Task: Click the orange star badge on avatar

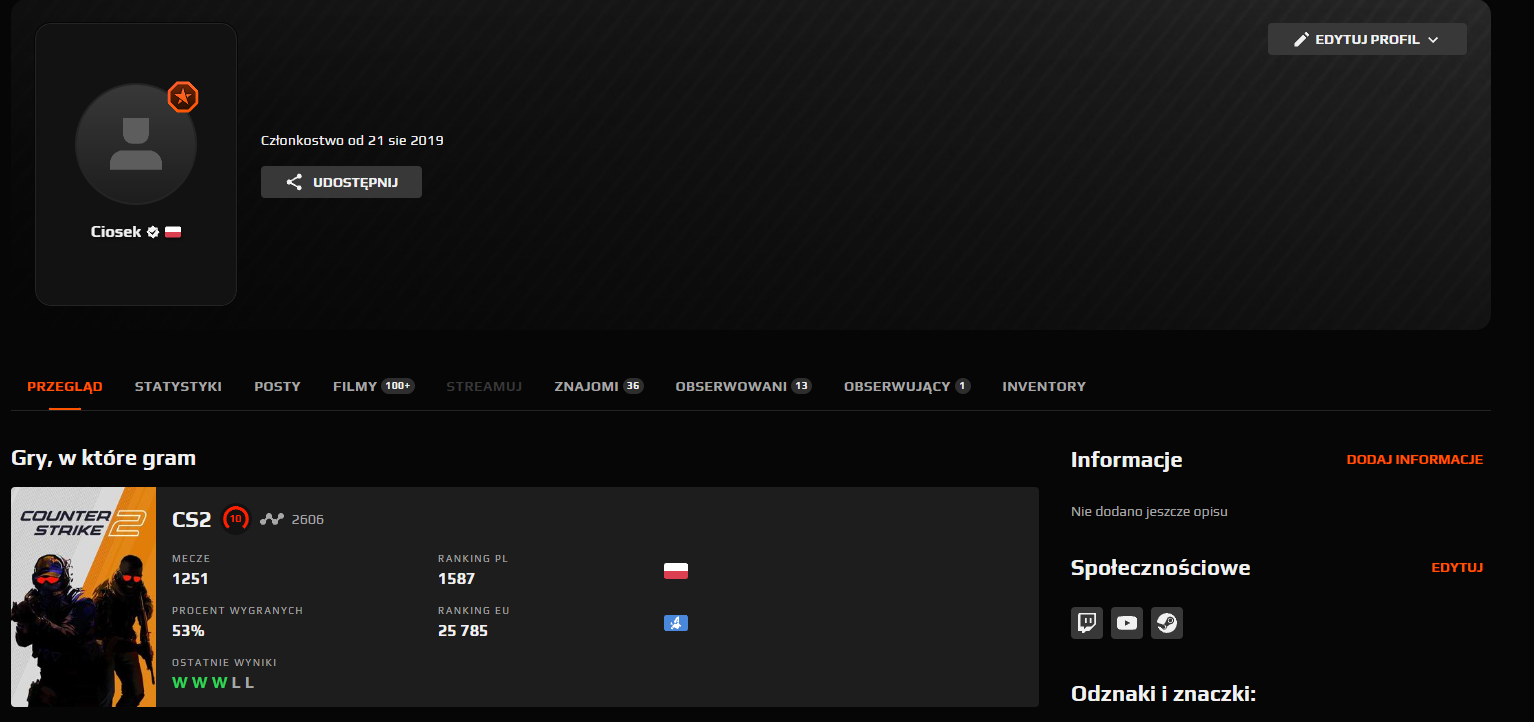Action: click(x=183, y=97)
